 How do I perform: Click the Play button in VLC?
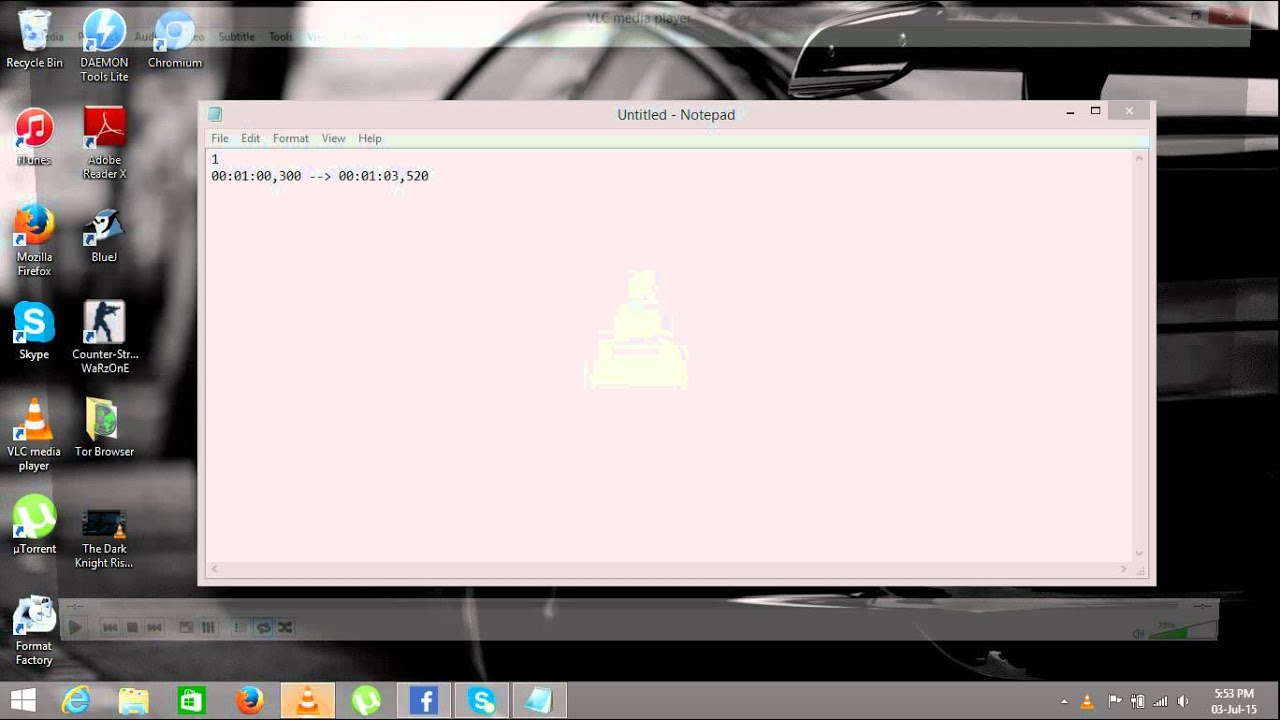(75, 627)
